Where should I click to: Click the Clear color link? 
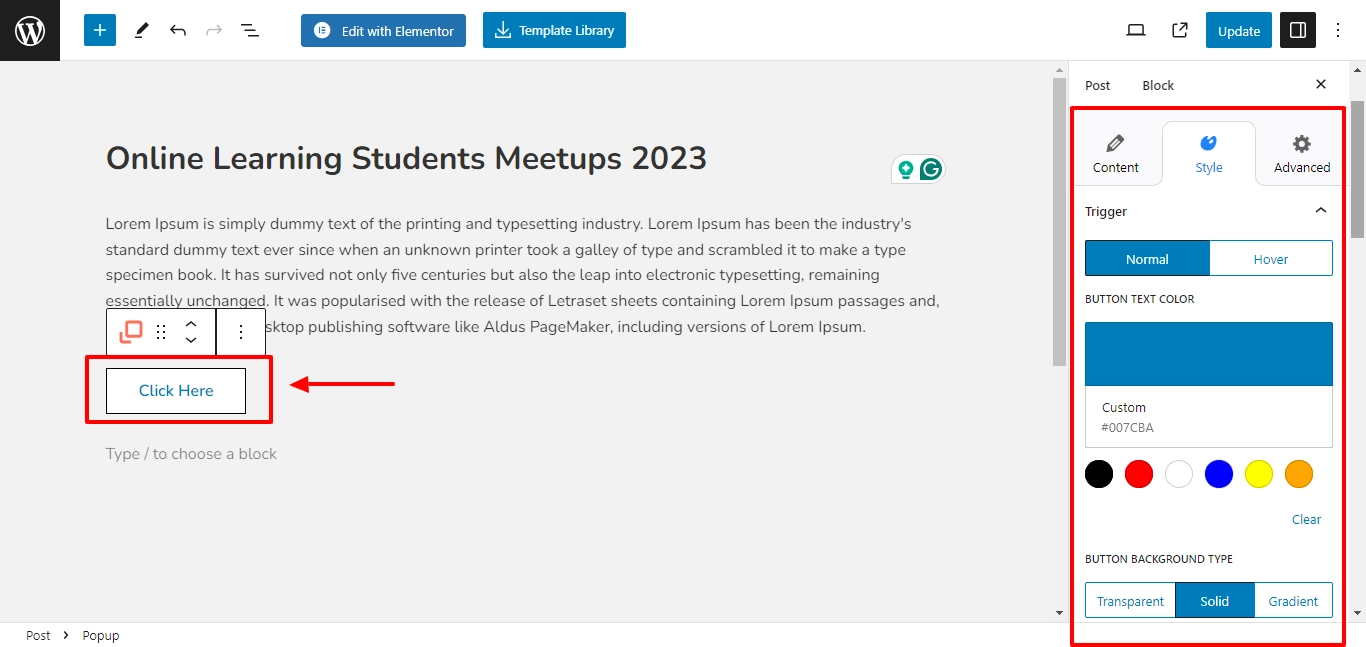tap(1306, 519)
